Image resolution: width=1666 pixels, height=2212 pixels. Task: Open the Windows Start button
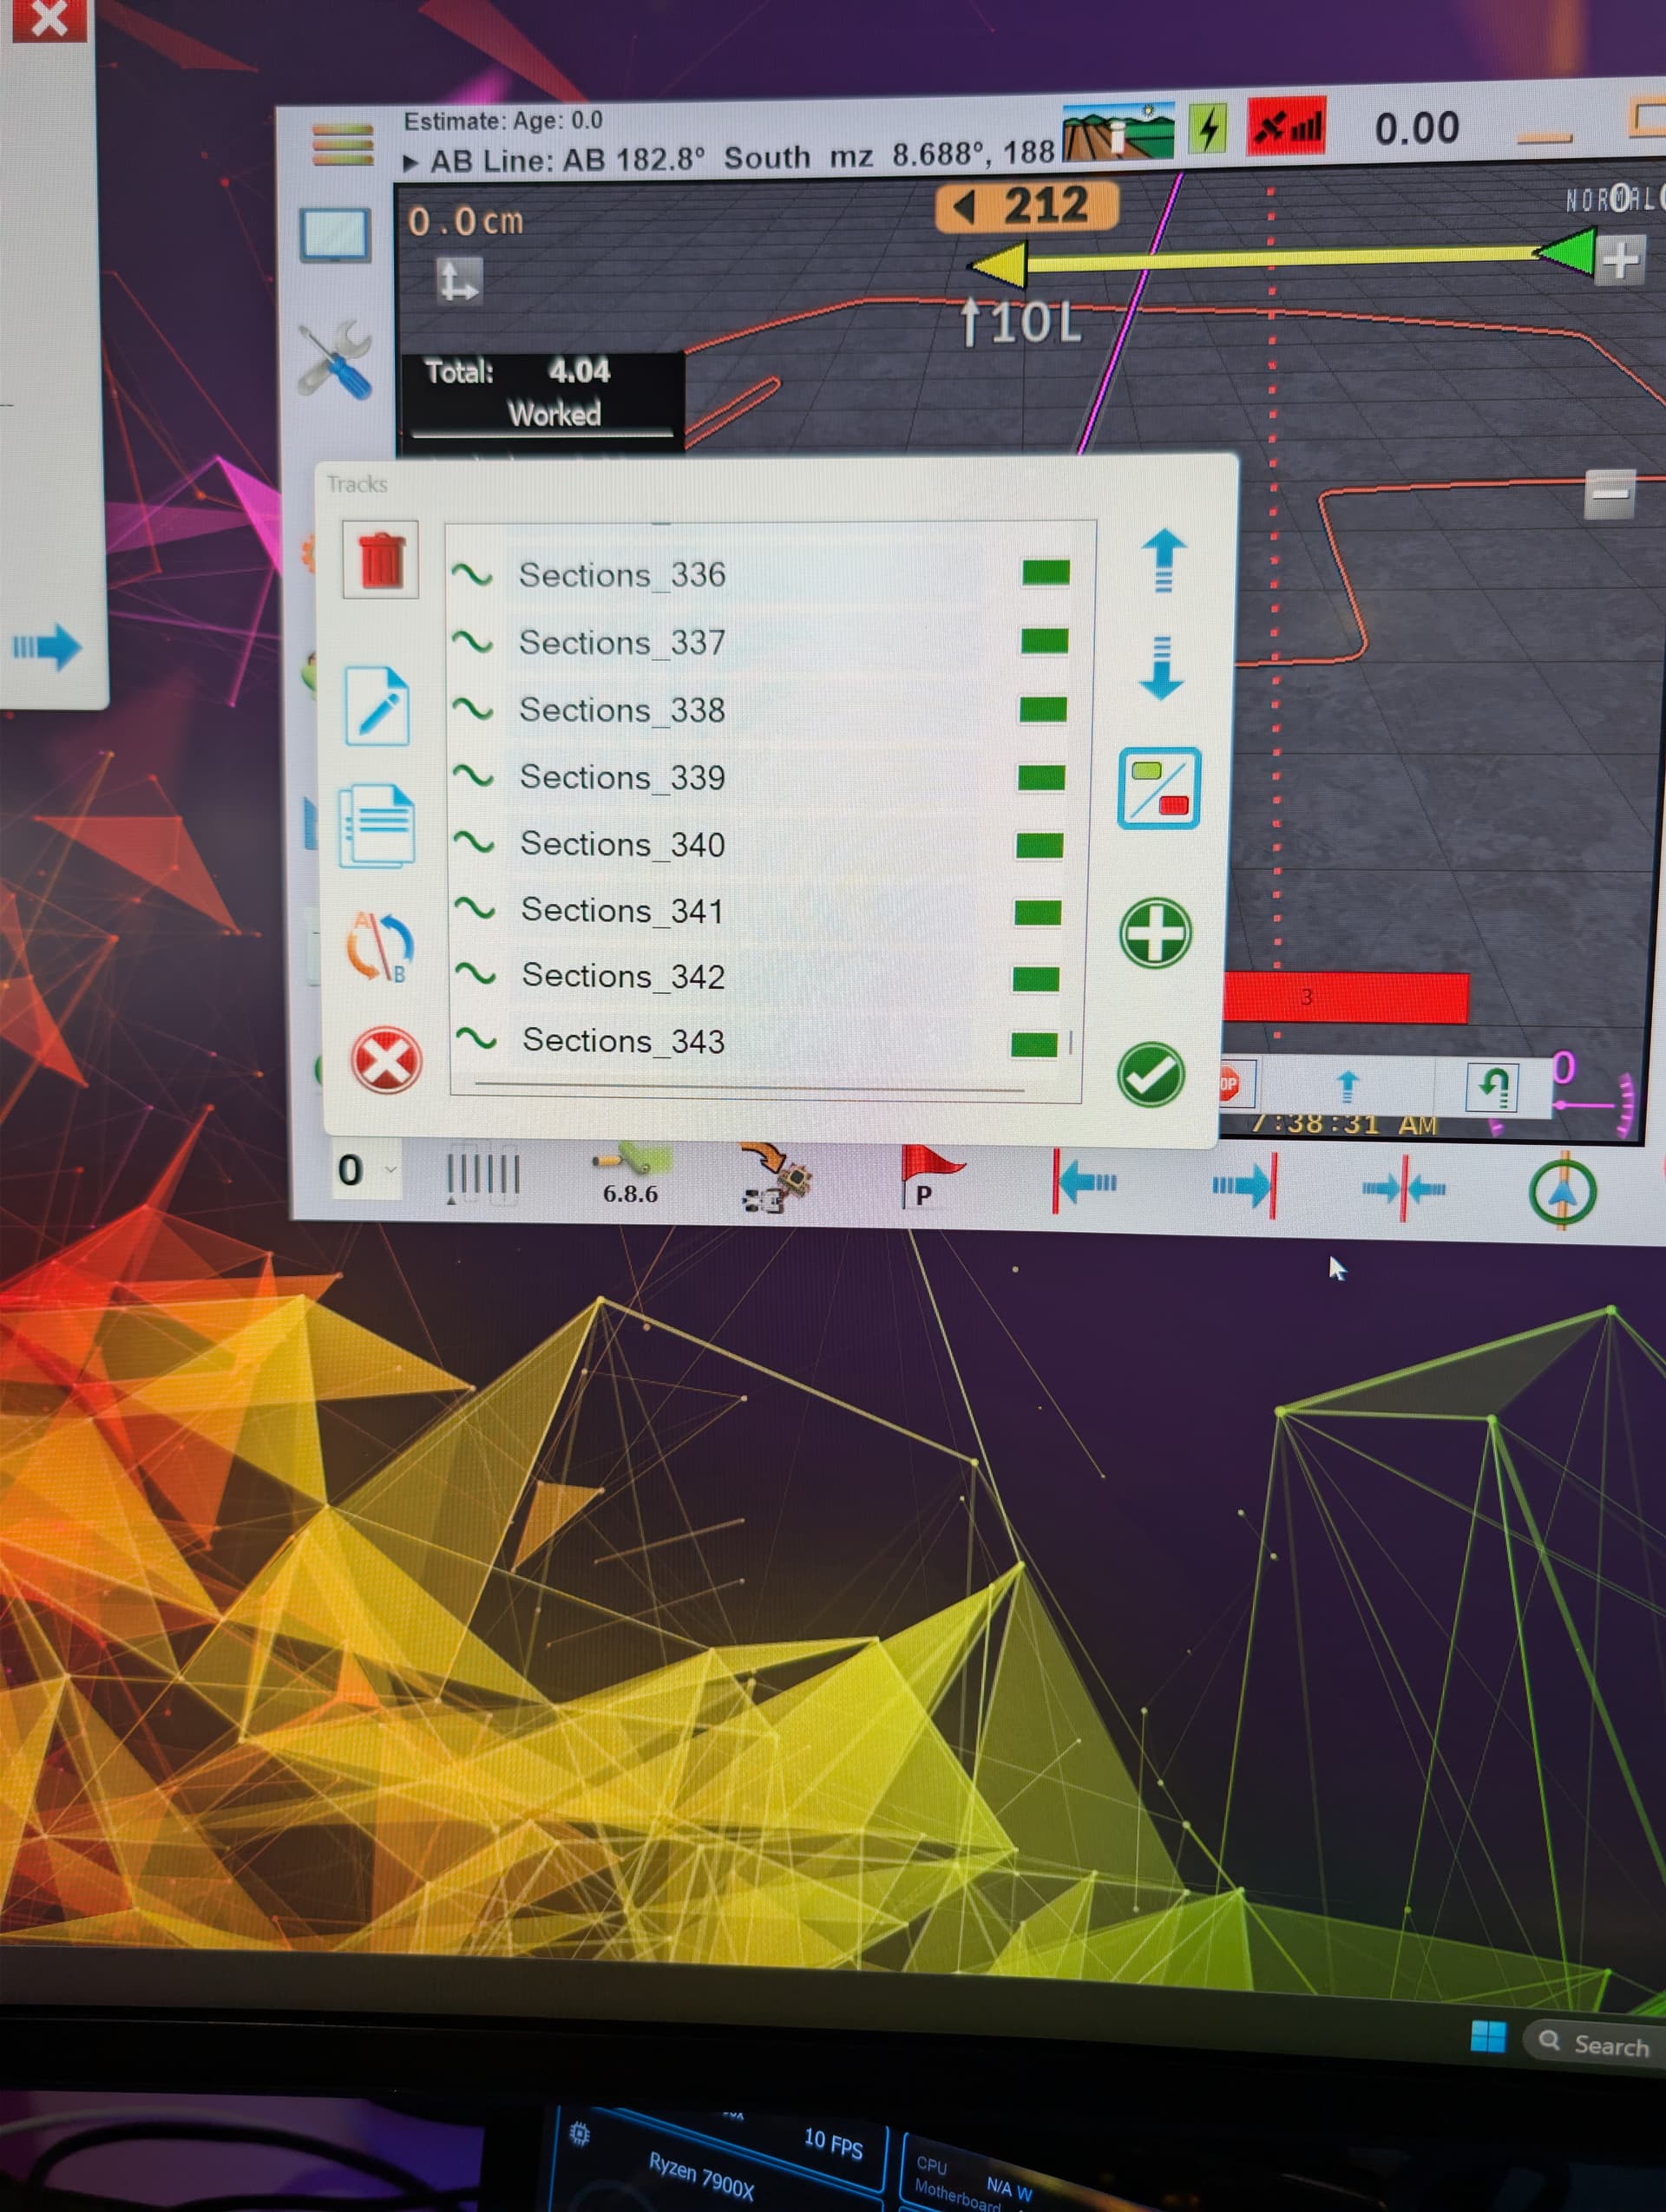tap(1488, 2036)
